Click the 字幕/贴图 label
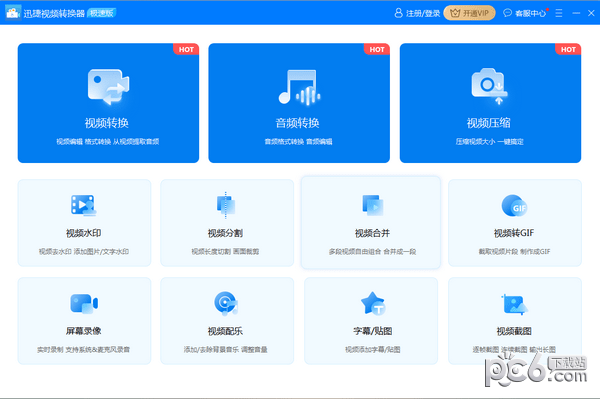The image size is (600, 399). 373,331
